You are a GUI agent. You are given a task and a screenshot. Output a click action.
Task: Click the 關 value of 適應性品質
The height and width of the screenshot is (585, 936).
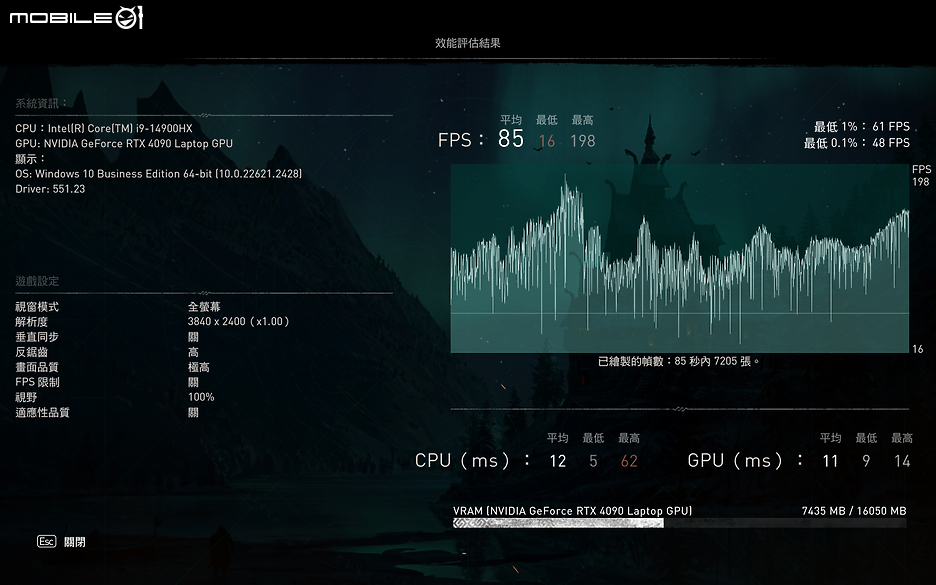[x=193, y=412]
